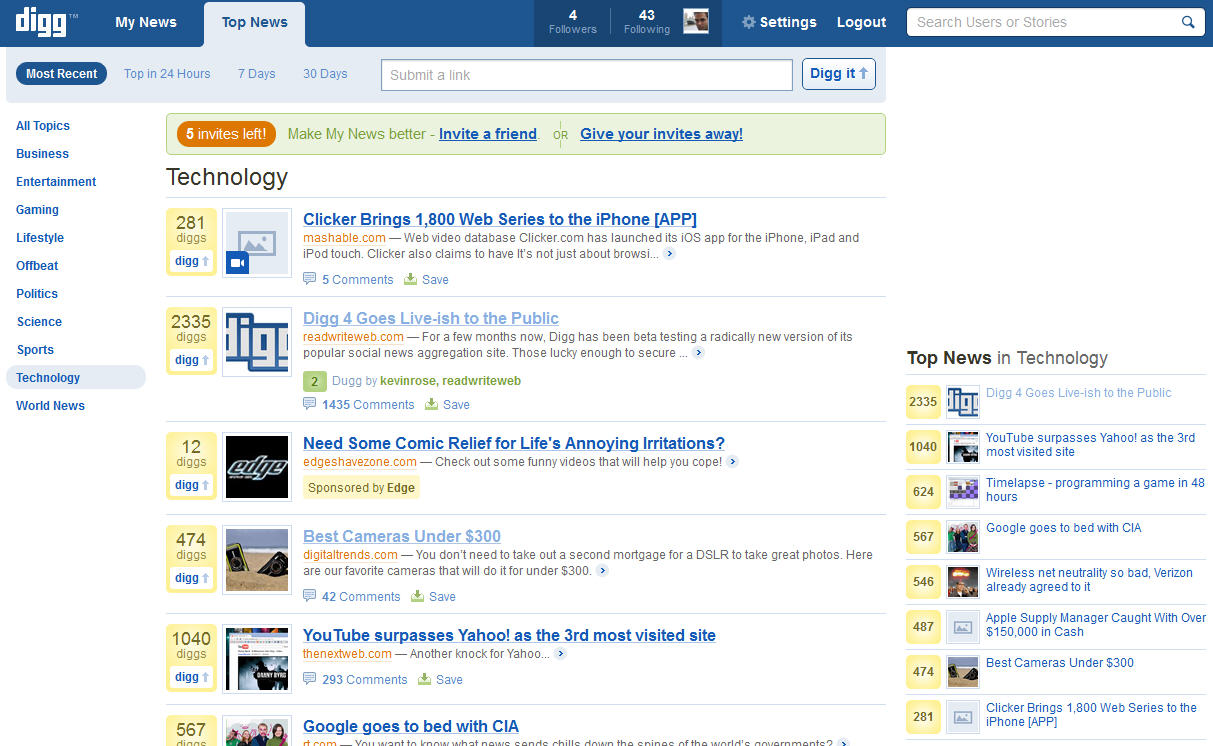This screenshot has height=746, width=1213.
Task: Digg the YouTube surpasses Yahoo story
Action: 191,677
